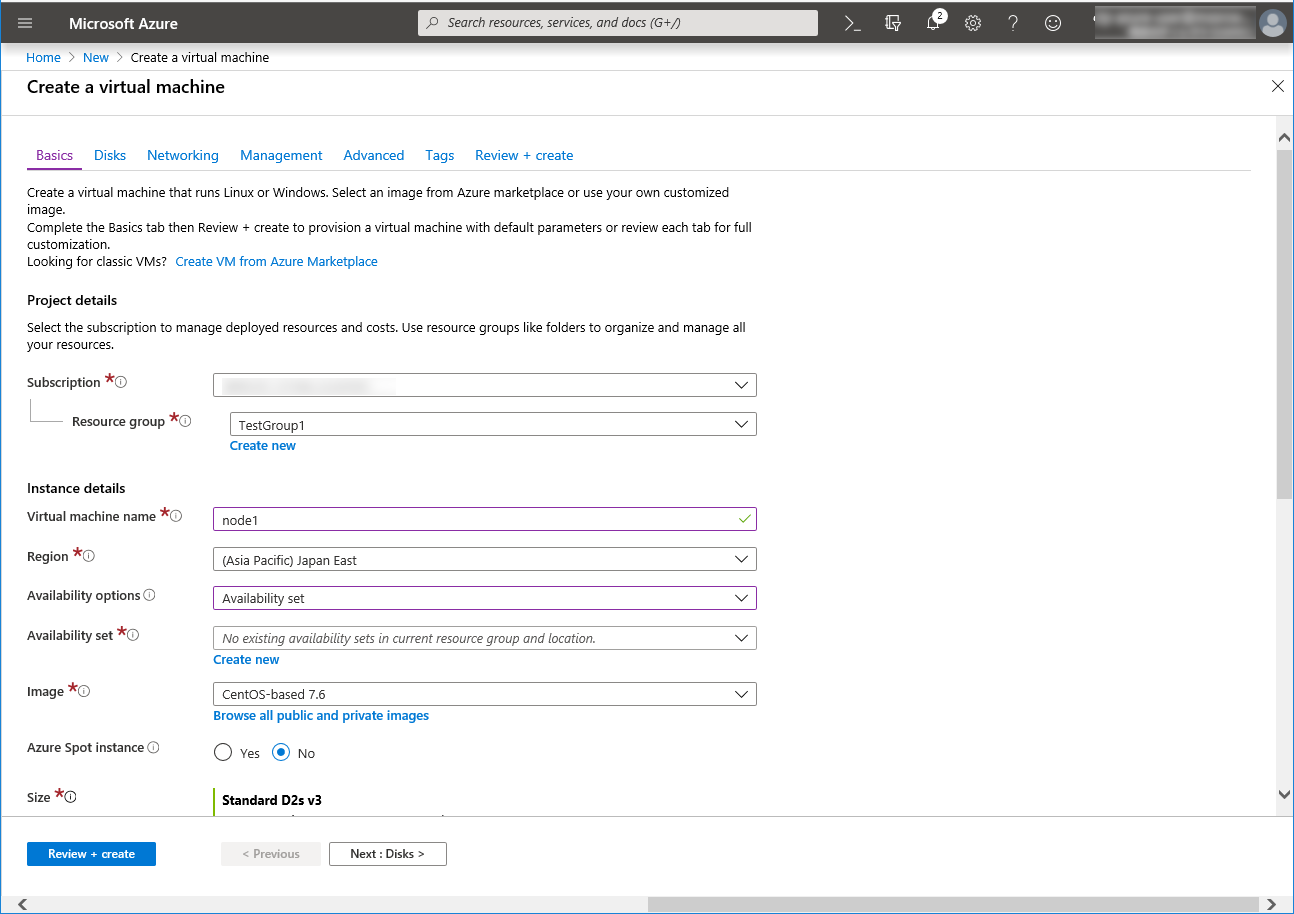Open portal settings gear
The height and width of the screenshot is (914, 1294).
click(x=973, y=23)
